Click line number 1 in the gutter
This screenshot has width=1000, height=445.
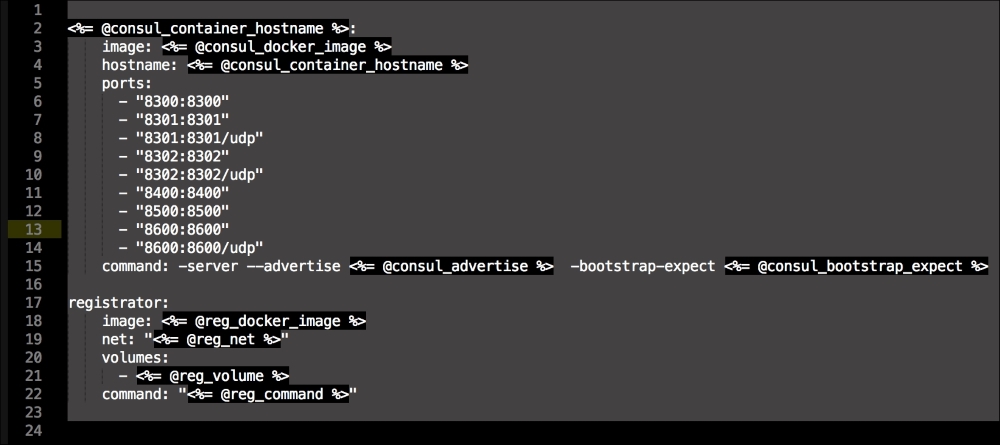[x=35, y=10]
